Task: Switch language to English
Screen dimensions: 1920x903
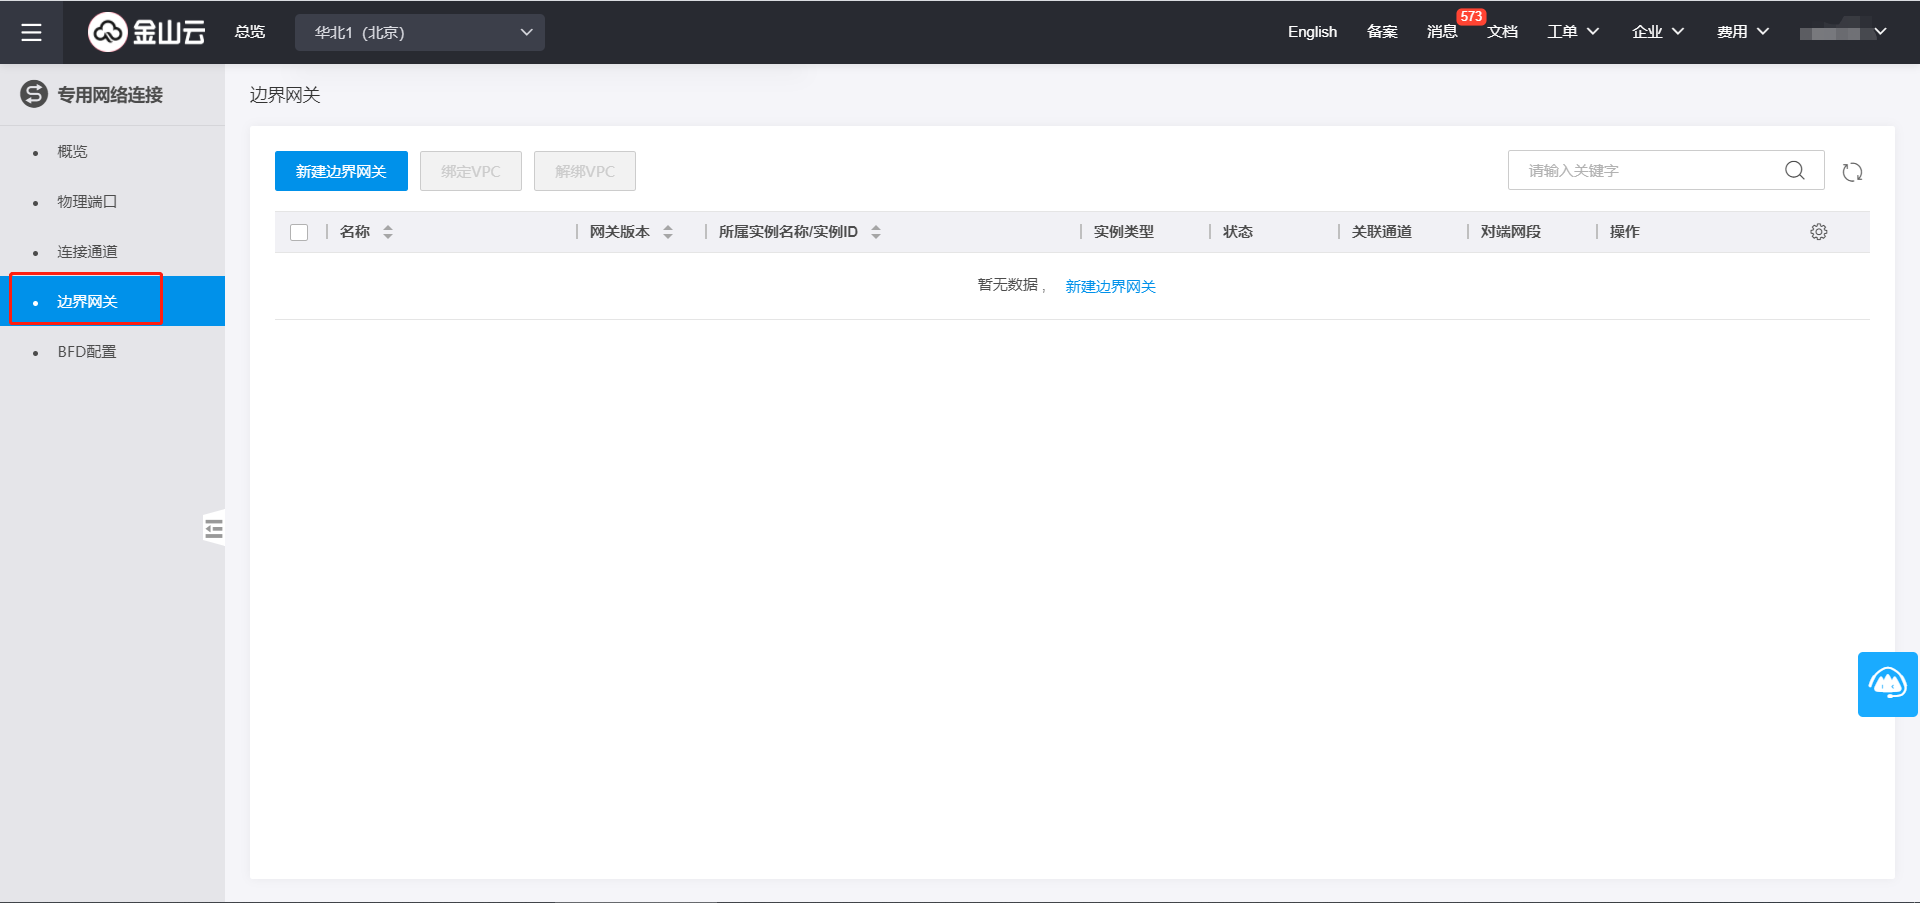Action: pyautogui.click(x=1312, y=32)
